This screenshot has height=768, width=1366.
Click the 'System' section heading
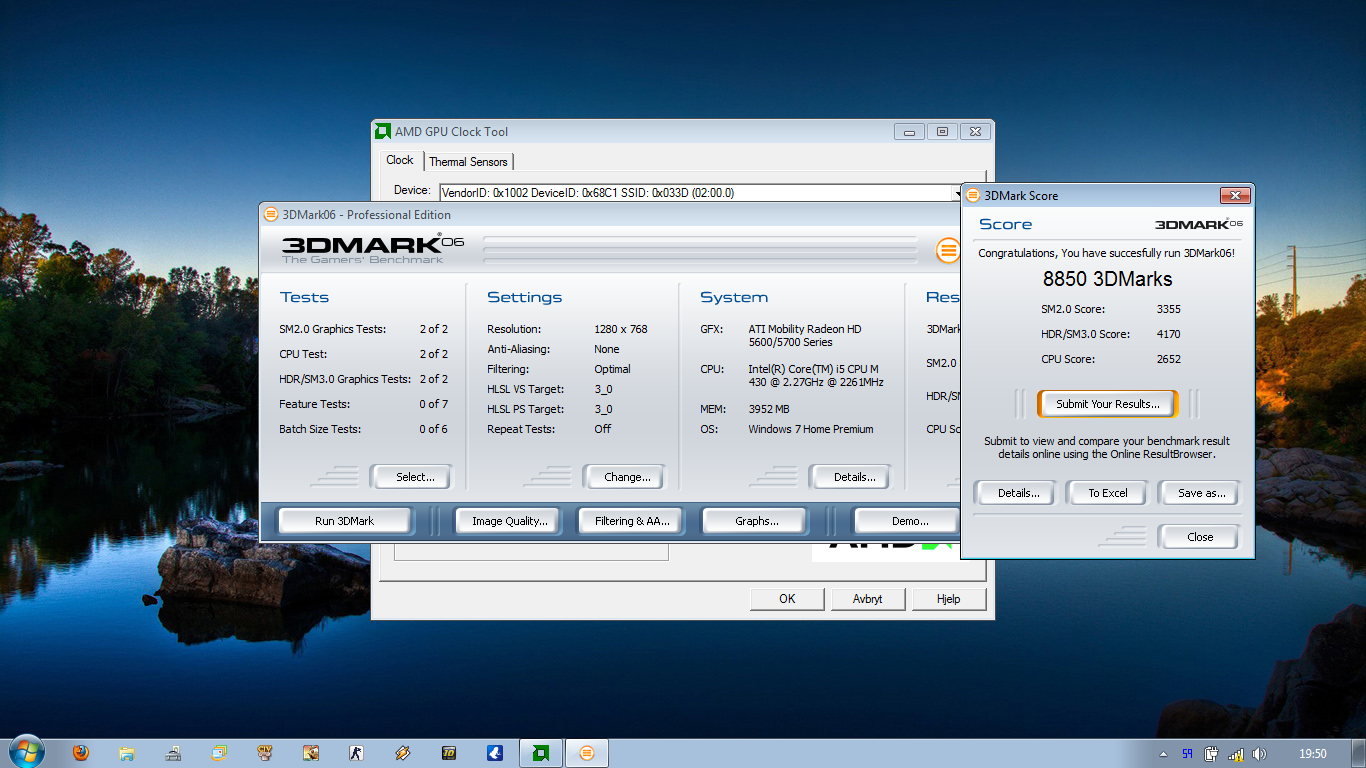click(734, 297)
